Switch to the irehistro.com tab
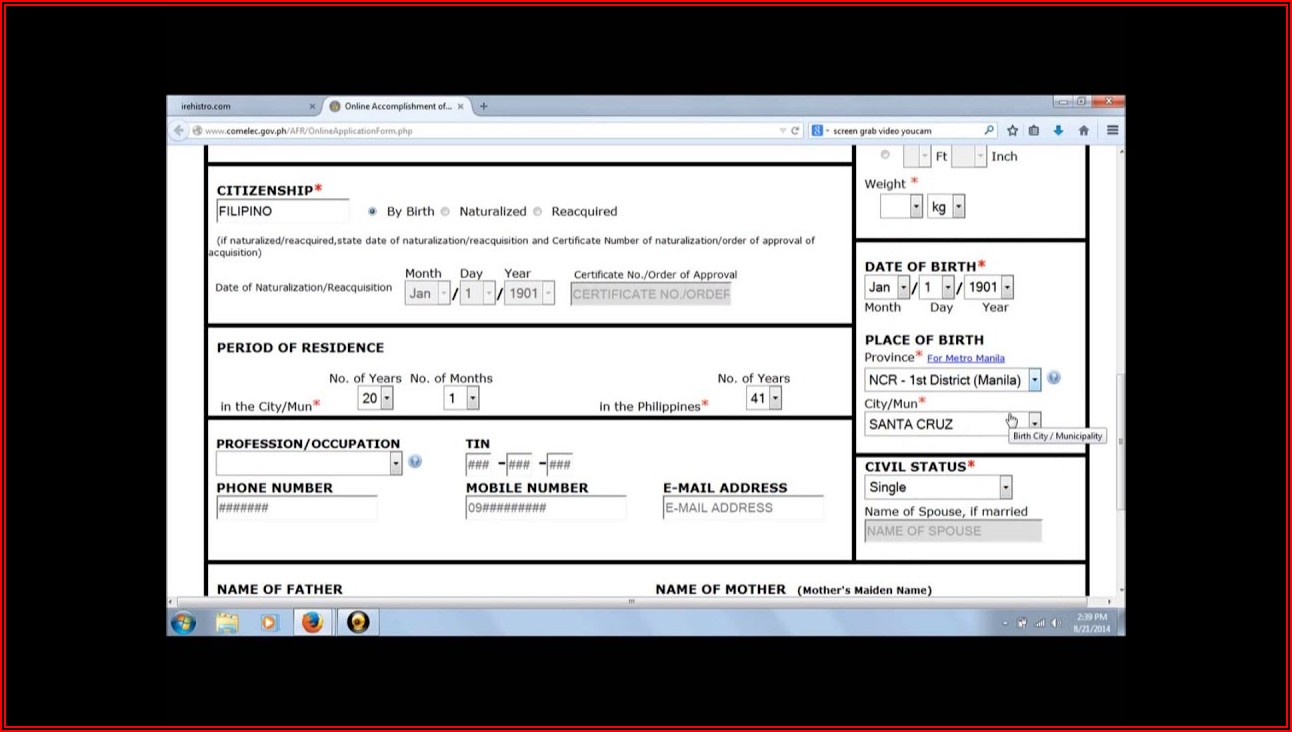The width and height of the screenshot is (1292, 732). pyautogui.click(x=240, y=106)
